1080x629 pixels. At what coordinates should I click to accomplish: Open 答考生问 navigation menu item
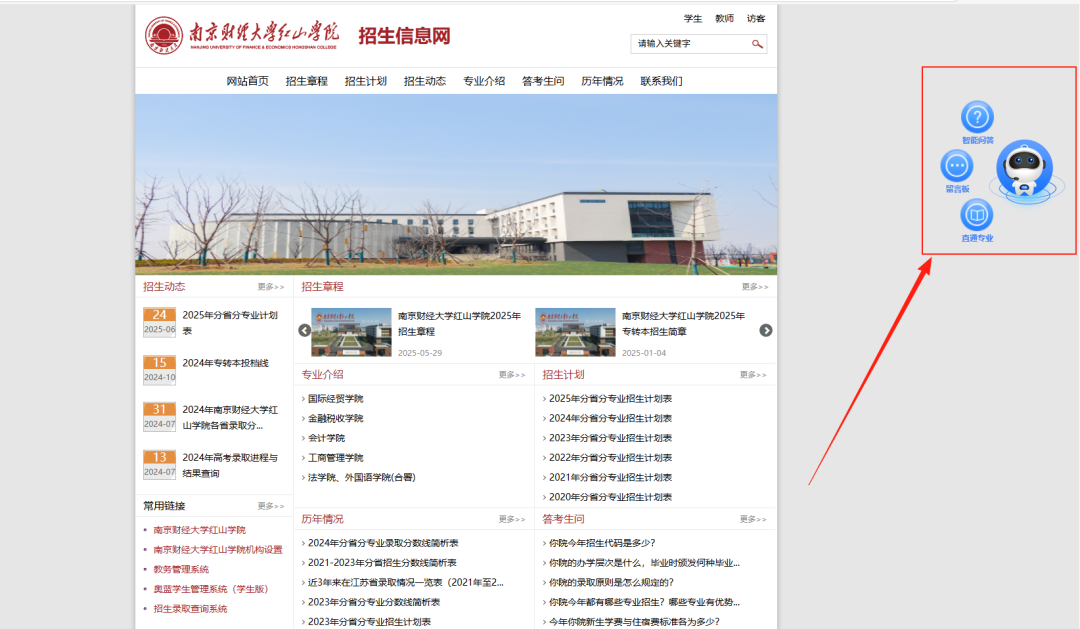point(543,81)
